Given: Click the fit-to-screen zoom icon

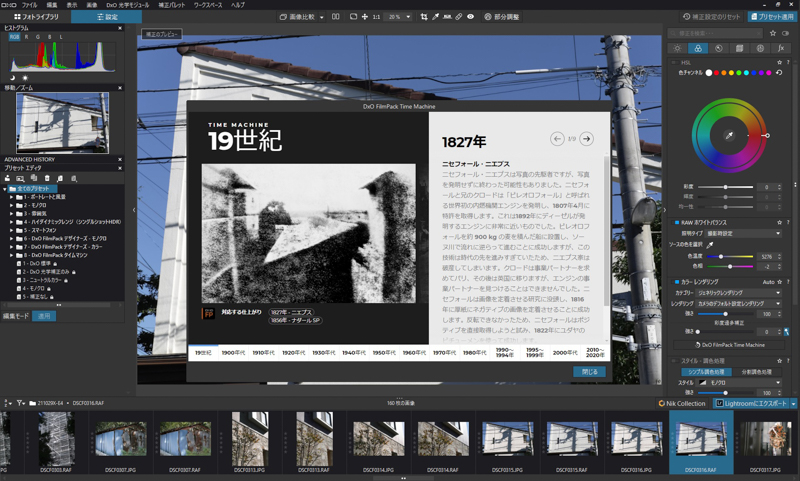Looking at the screenshot, I should tap(353, 17).
